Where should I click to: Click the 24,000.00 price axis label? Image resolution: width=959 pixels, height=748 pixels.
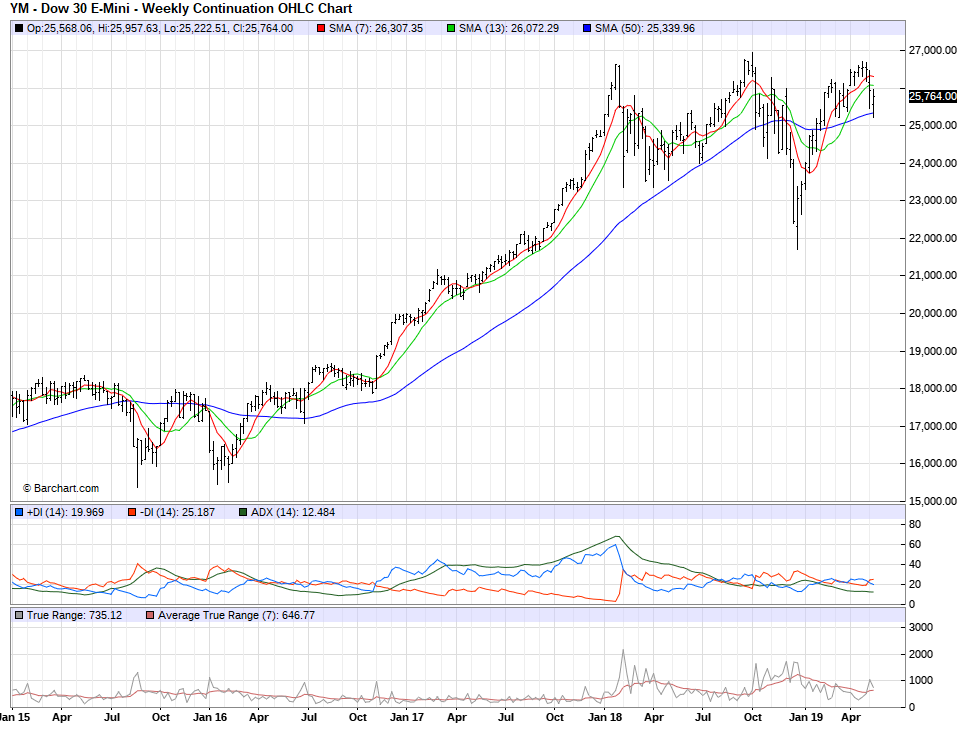[933, 163]
